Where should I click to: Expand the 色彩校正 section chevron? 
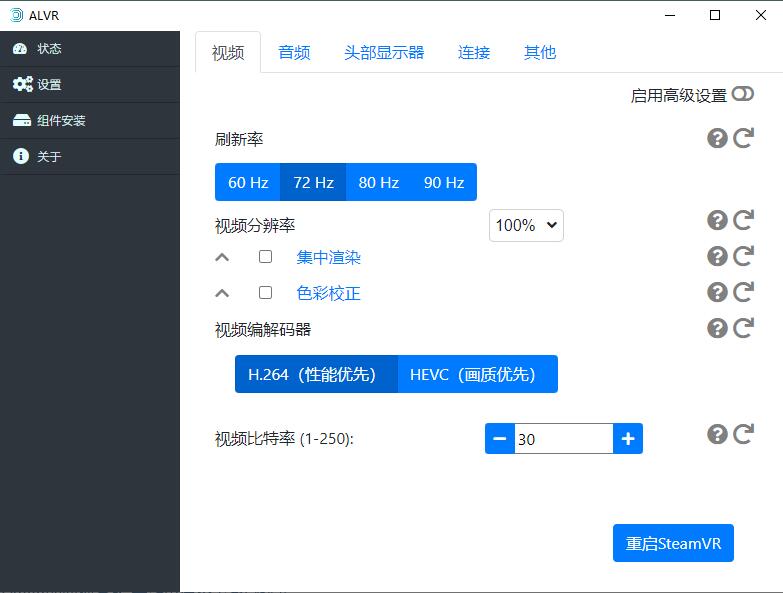(223, 293)
